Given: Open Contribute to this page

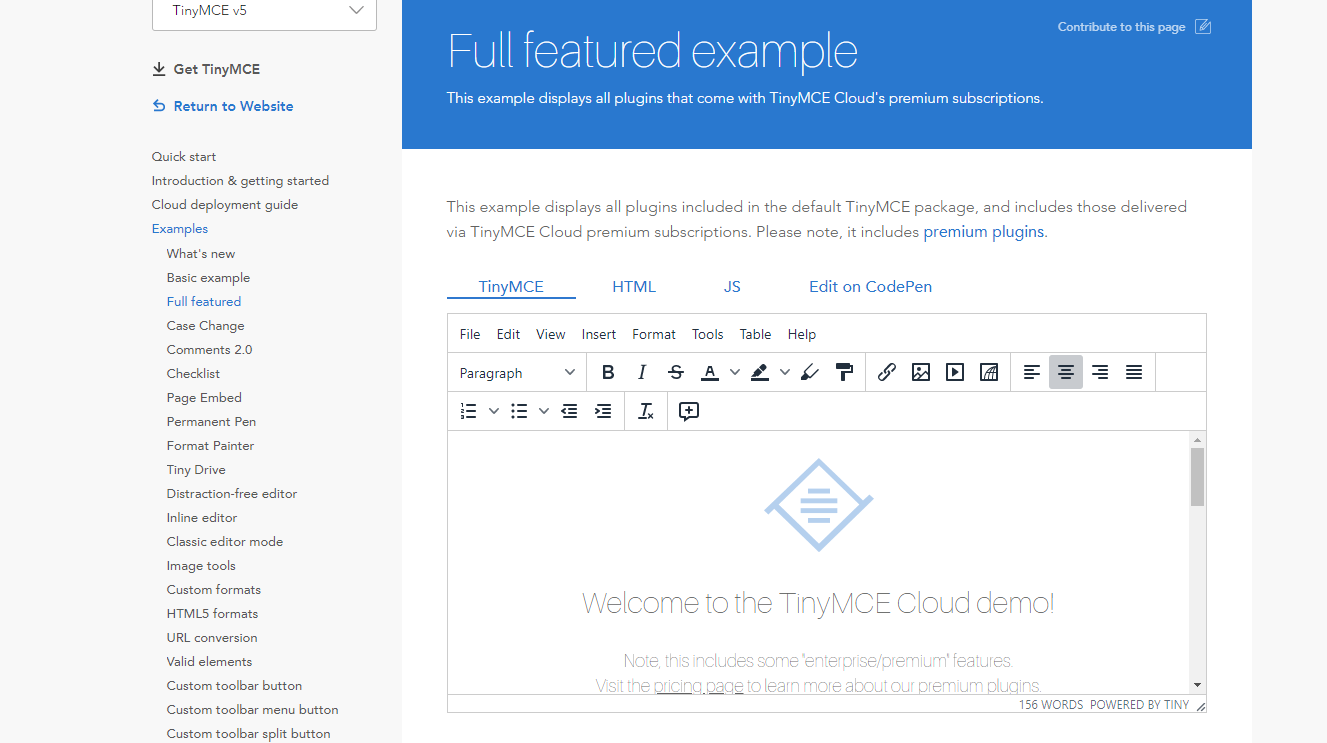Looking at the screenshot, I should [1120, 27].
